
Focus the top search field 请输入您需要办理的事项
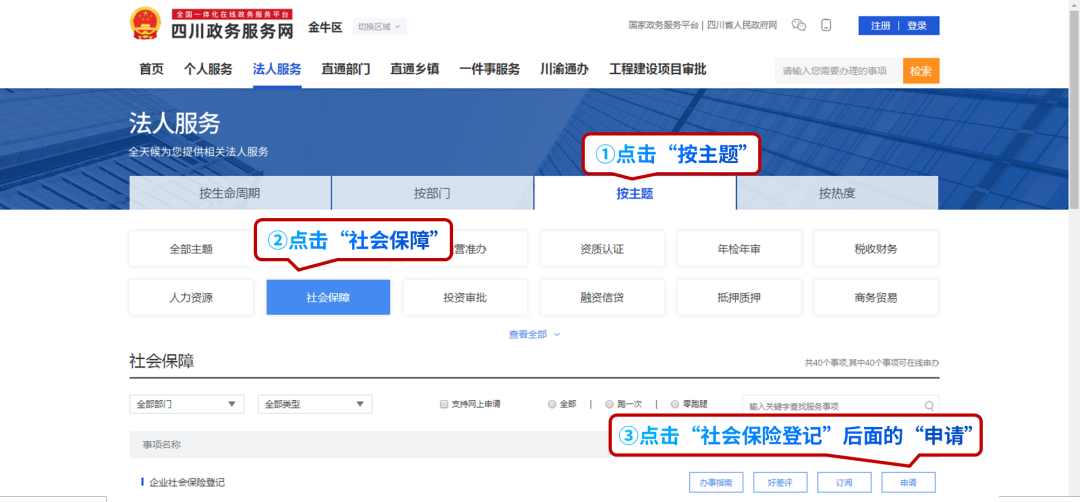point(838,70)
